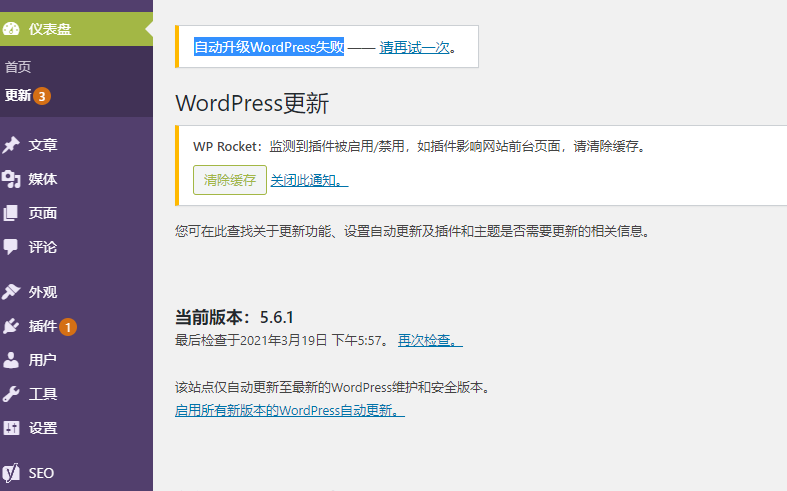Viewport: 787px width, 491px height.
Task: Click the 当前版本：5.6.1 text
Action: tap(234, 317)
